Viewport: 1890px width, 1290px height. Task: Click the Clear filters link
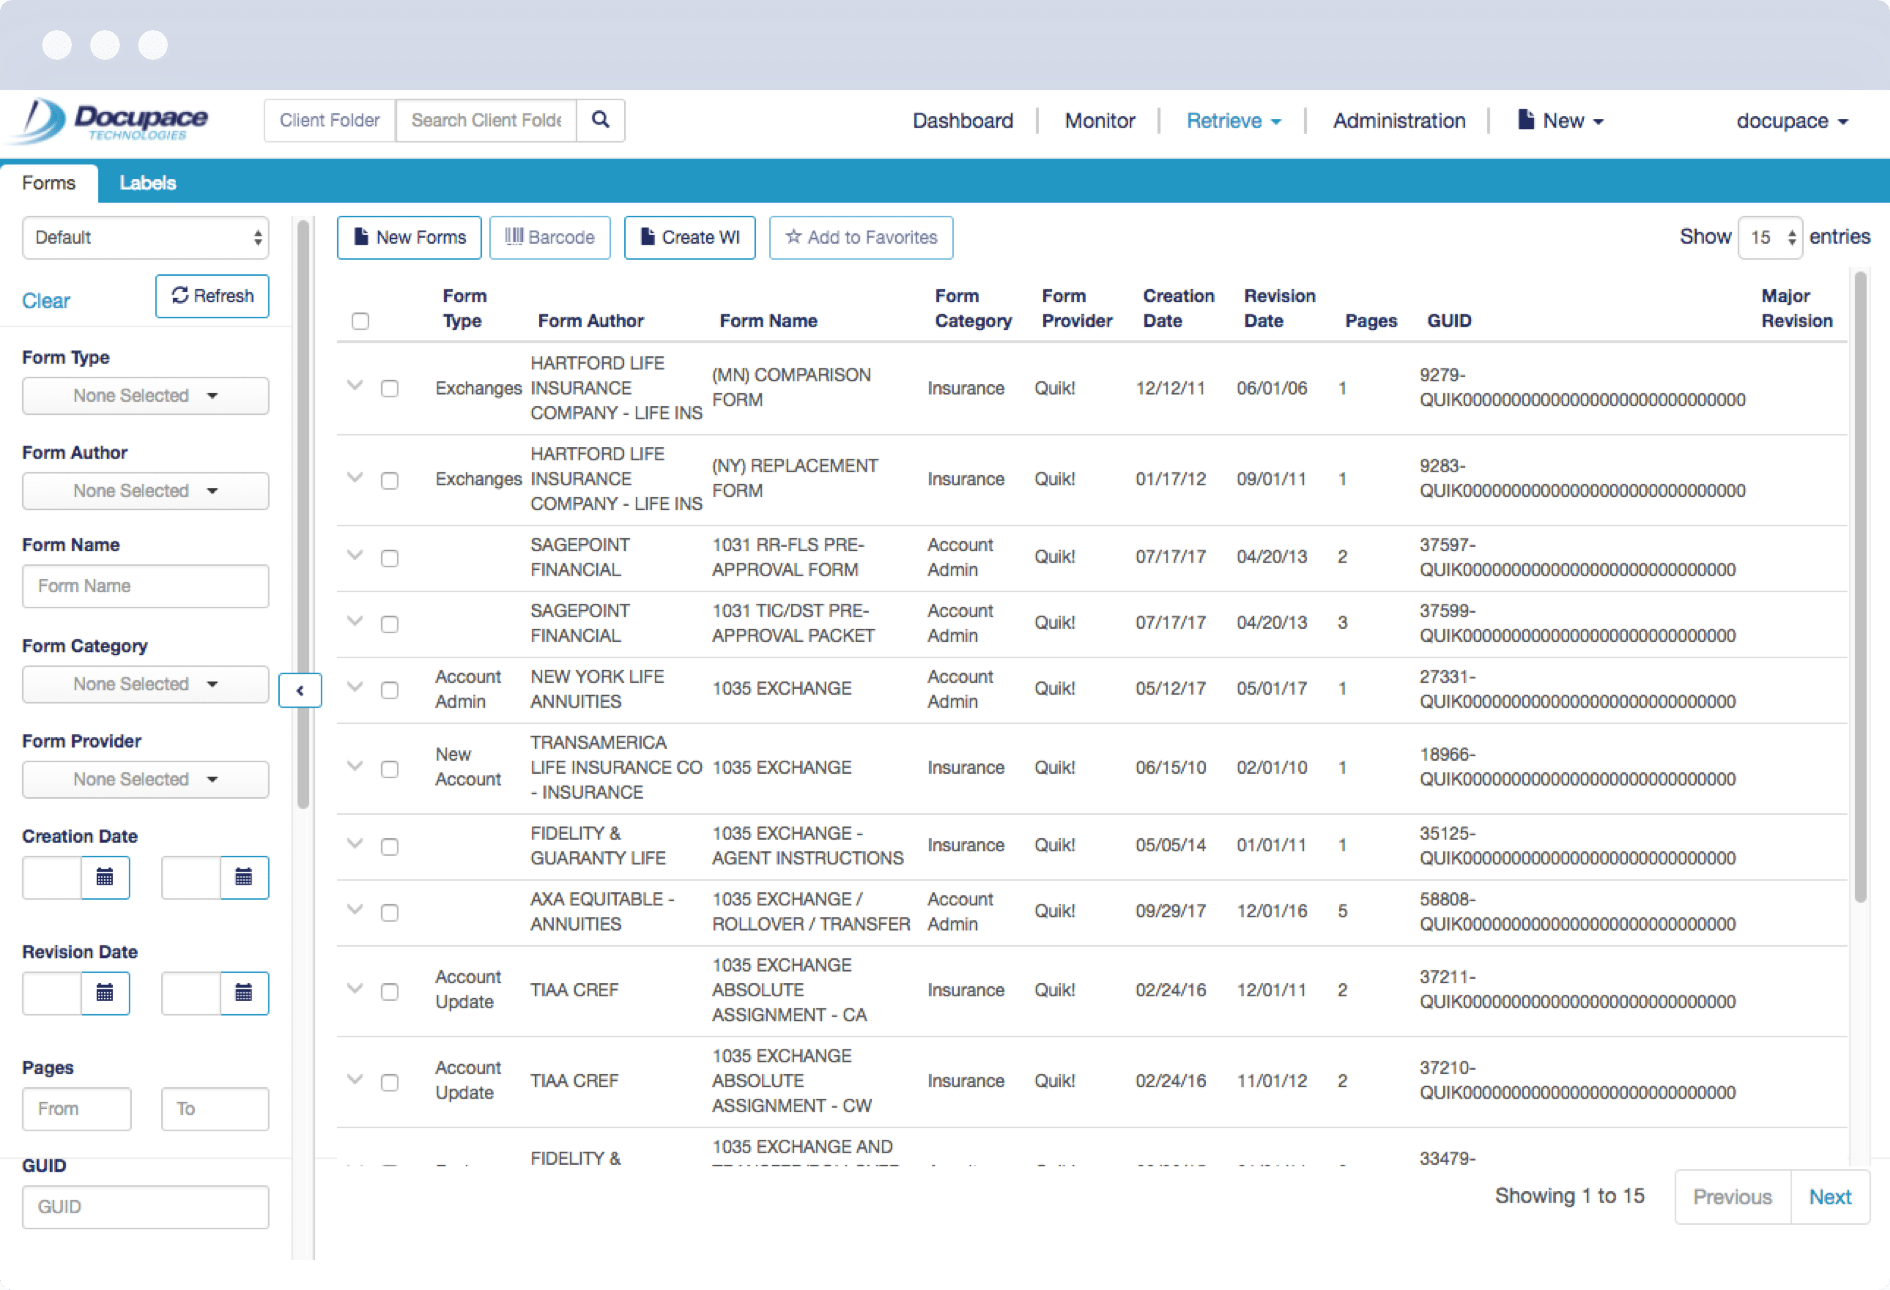click(x=46, y=301)
